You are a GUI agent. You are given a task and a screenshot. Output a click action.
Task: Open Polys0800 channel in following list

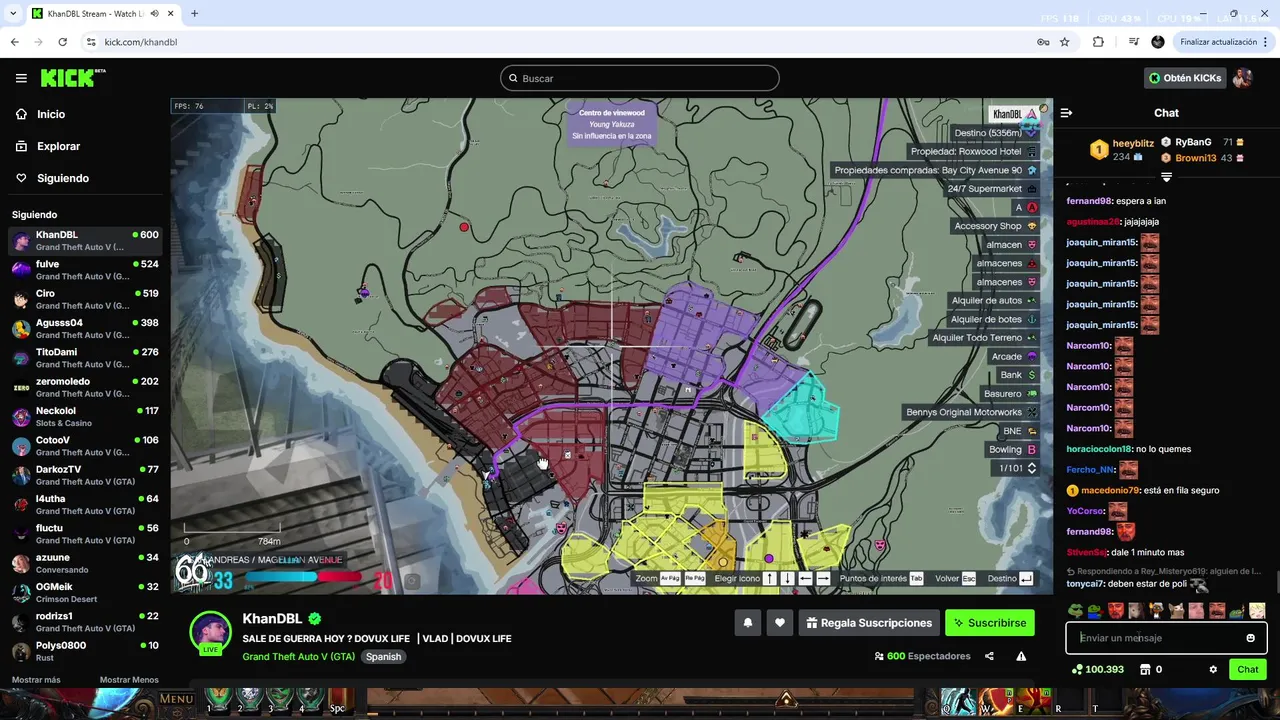[x=85, y=651]
